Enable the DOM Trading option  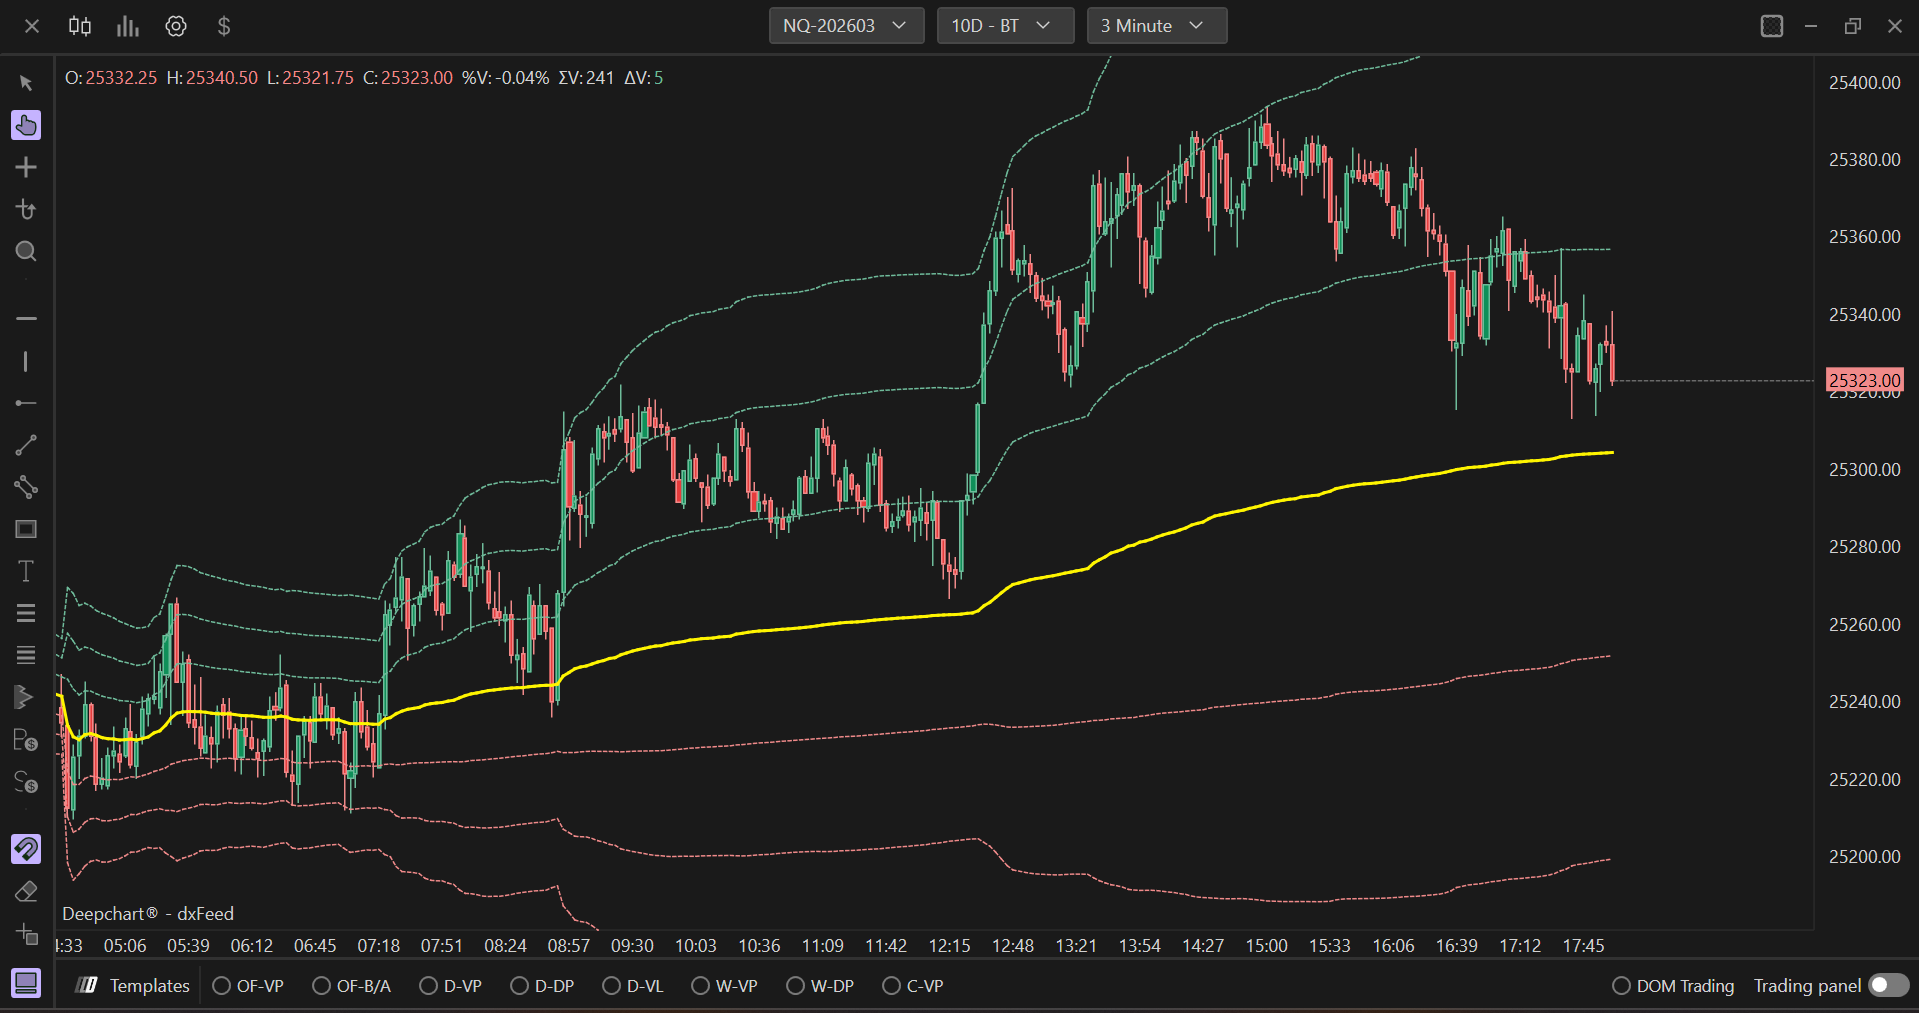(1621, 986)
